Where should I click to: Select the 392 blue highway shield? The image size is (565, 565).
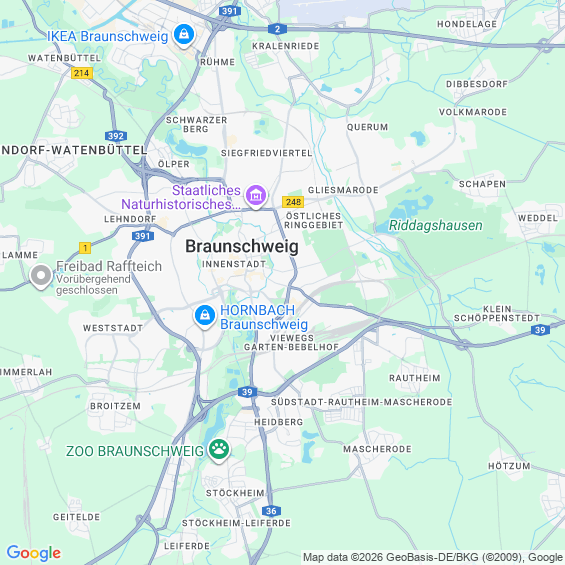(116, 136)
